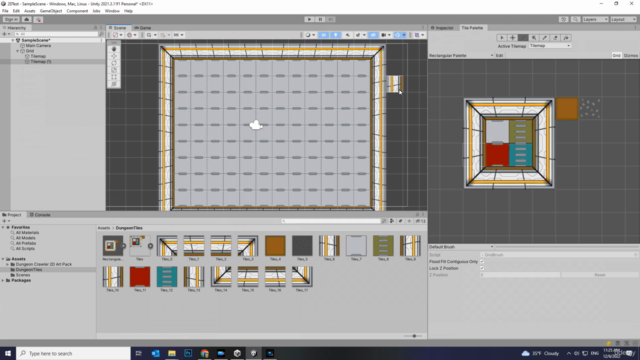This screenshot has width=640, height=360.
Task: Open the Default Brush dropdown
Action: 461,247
